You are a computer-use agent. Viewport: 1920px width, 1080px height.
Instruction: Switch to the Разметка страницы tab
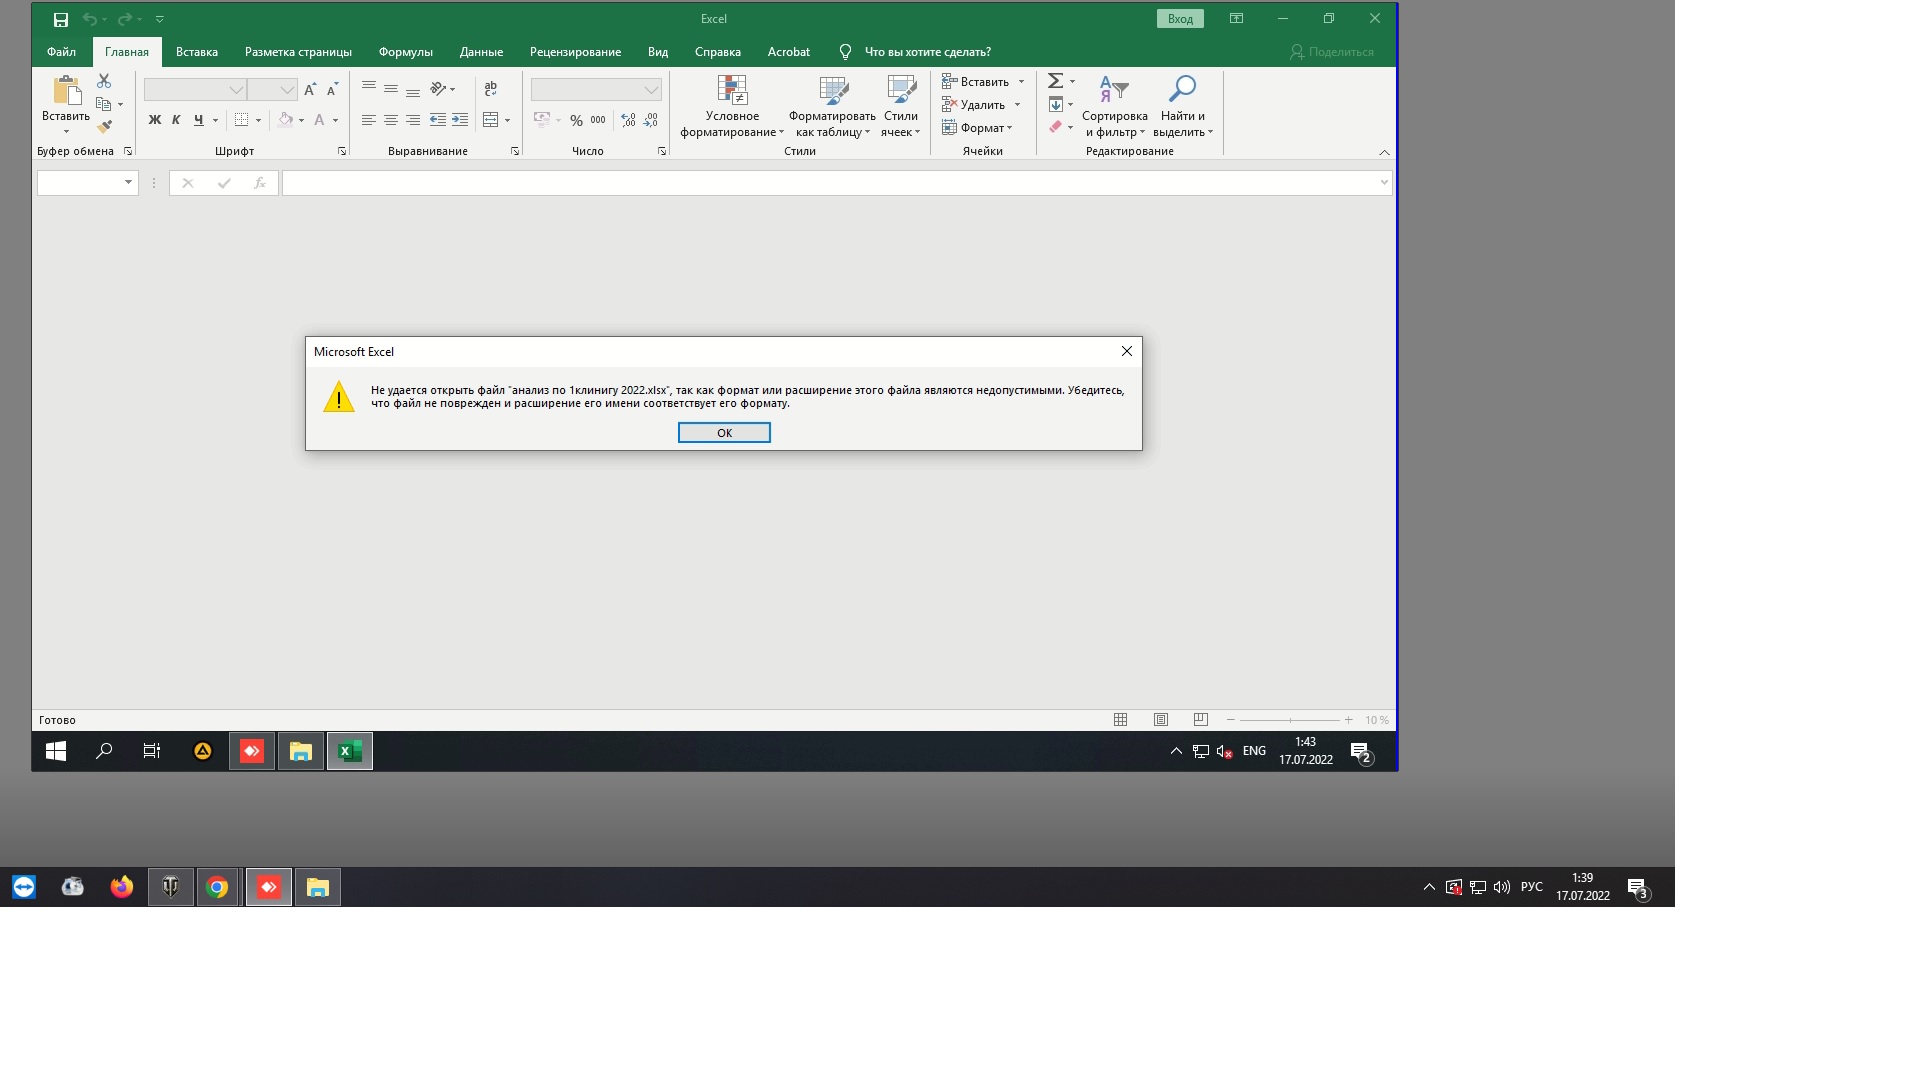coord(298,52)
